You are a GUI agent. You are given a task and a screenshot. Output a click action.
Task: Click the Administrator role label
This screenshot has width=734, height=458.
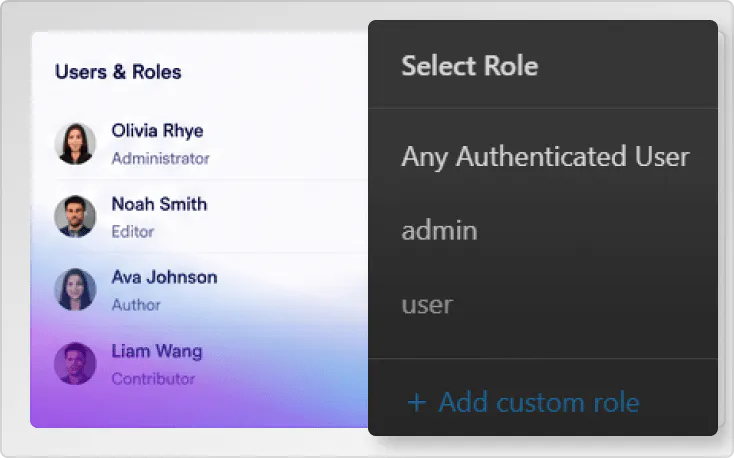pyautogui.click(x=160, y=159)
